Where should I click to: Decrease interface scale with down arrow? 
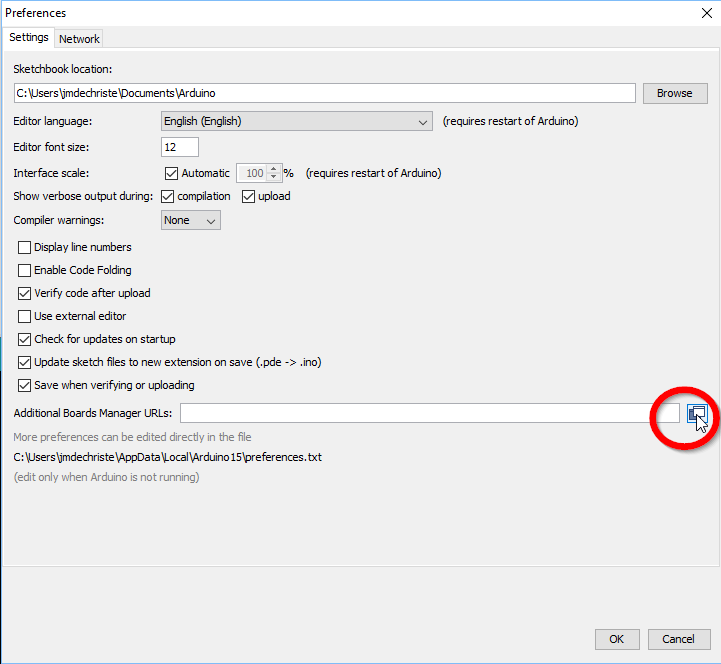(x=274, y=177)
